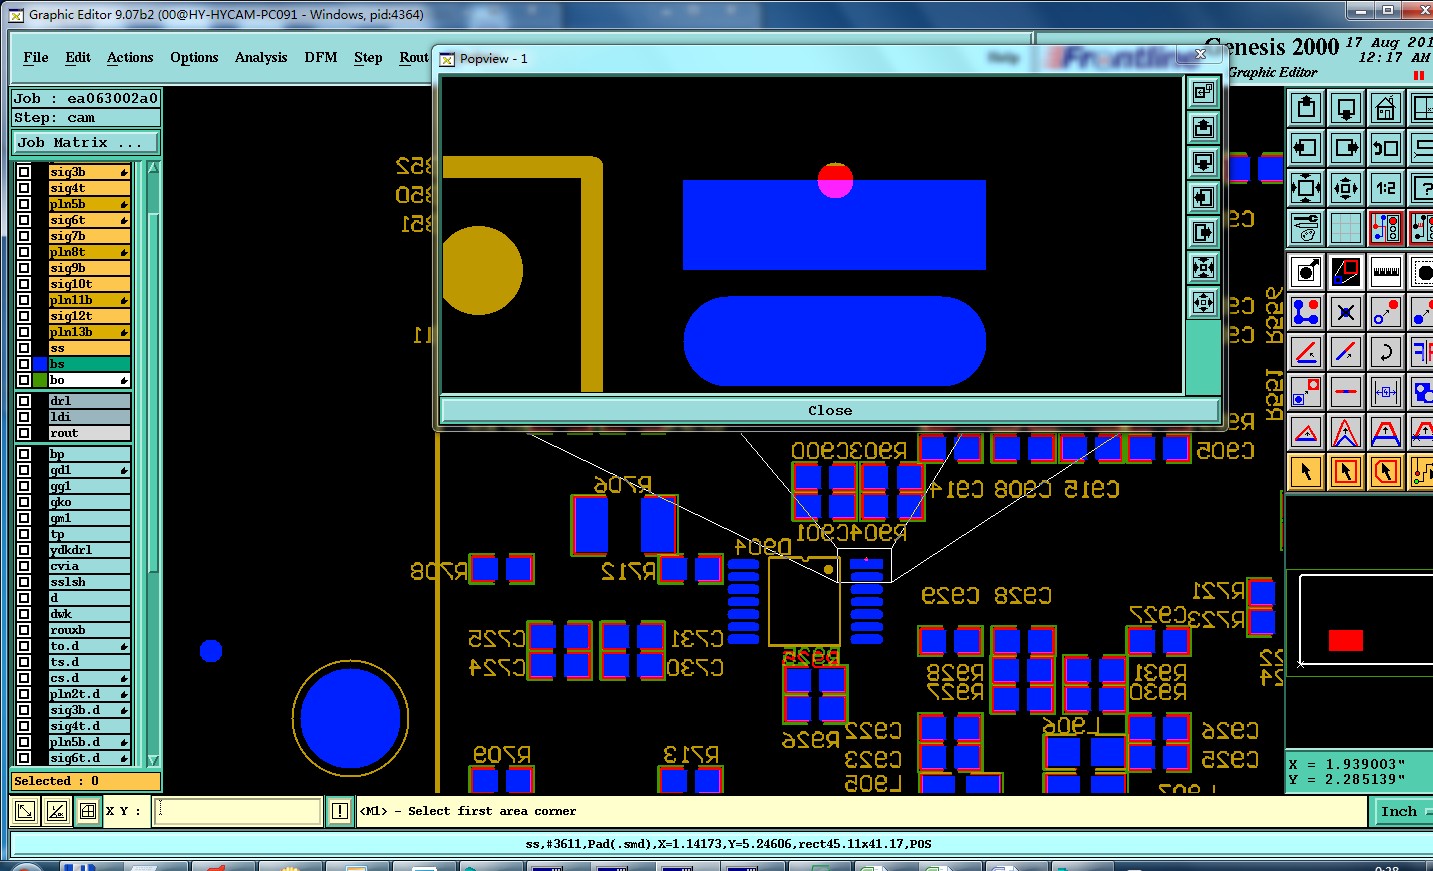Click the pan up icon in right toolbar

pyautogui.click(x=1306, y=108)
